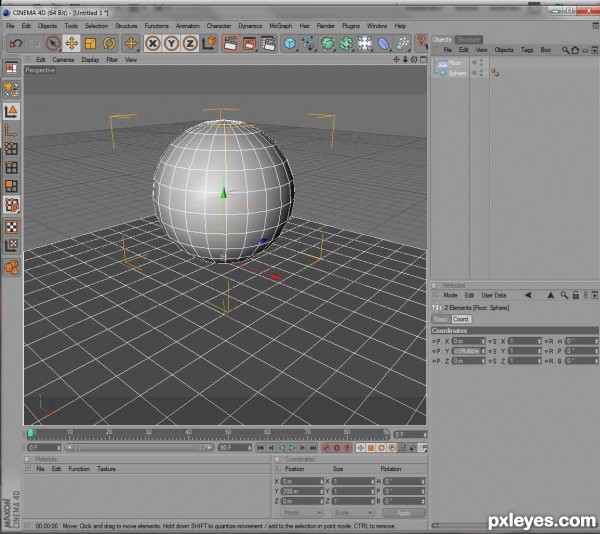
Task: Toggle Y axis lock
Action: (x=171, y=44)
